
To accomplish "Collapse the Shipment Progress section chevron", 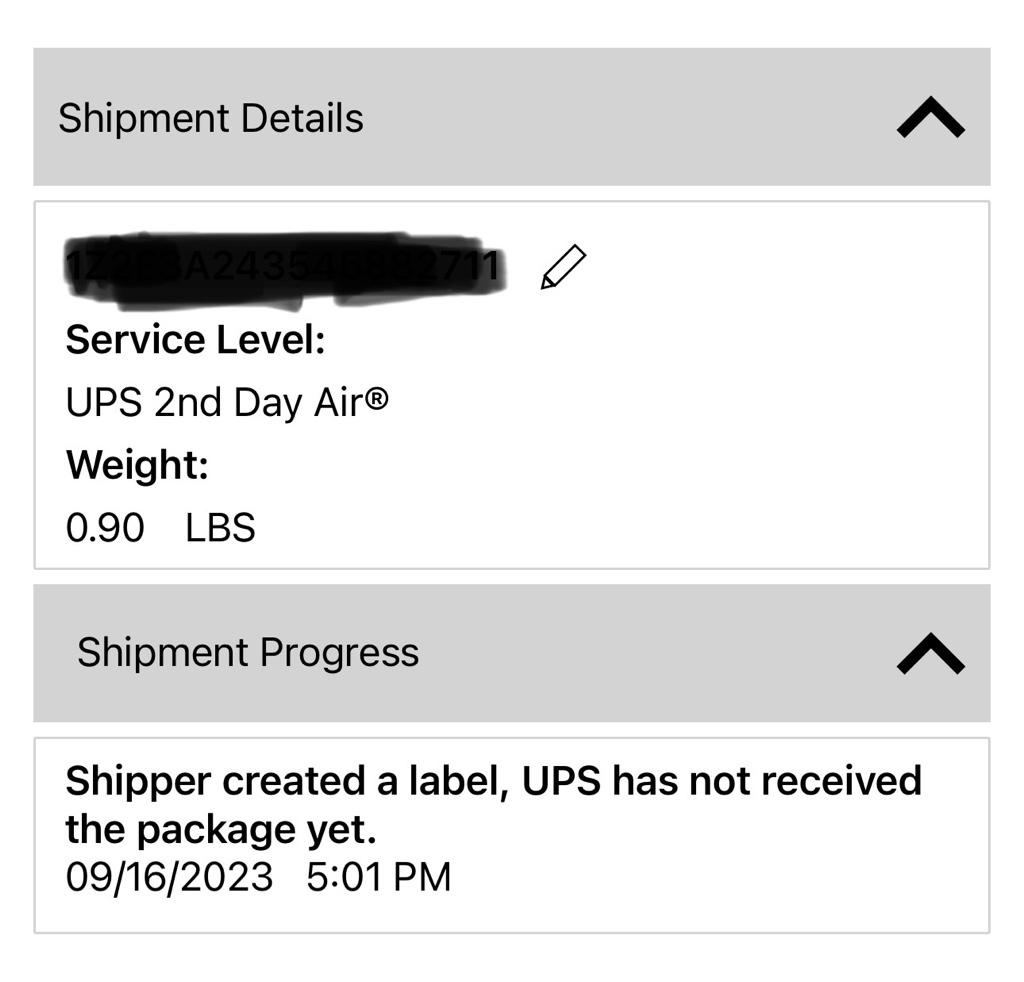I will click(x=930, y=654).
